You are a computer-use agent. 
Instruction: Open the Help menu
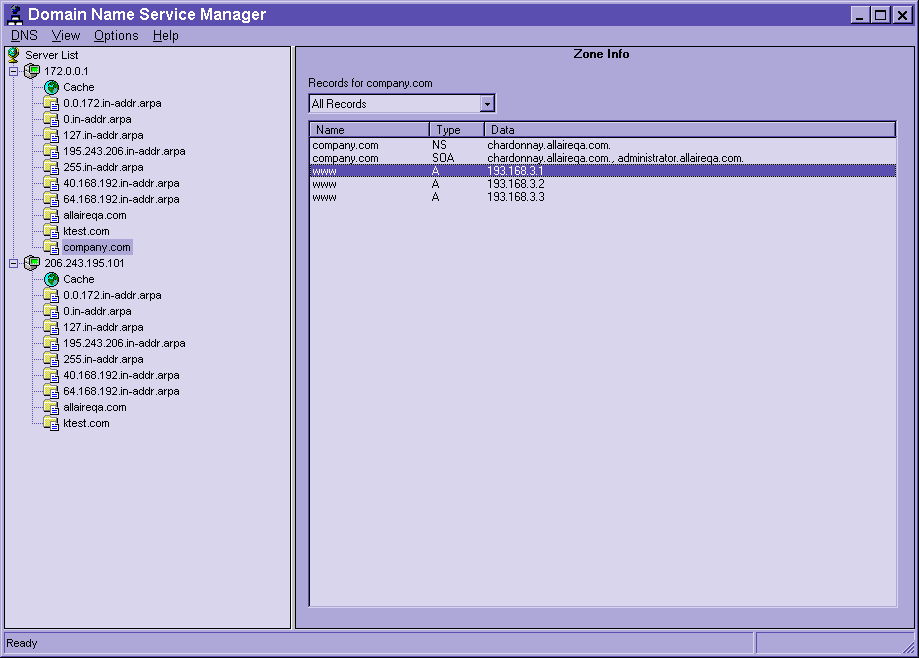coord(165,35)
